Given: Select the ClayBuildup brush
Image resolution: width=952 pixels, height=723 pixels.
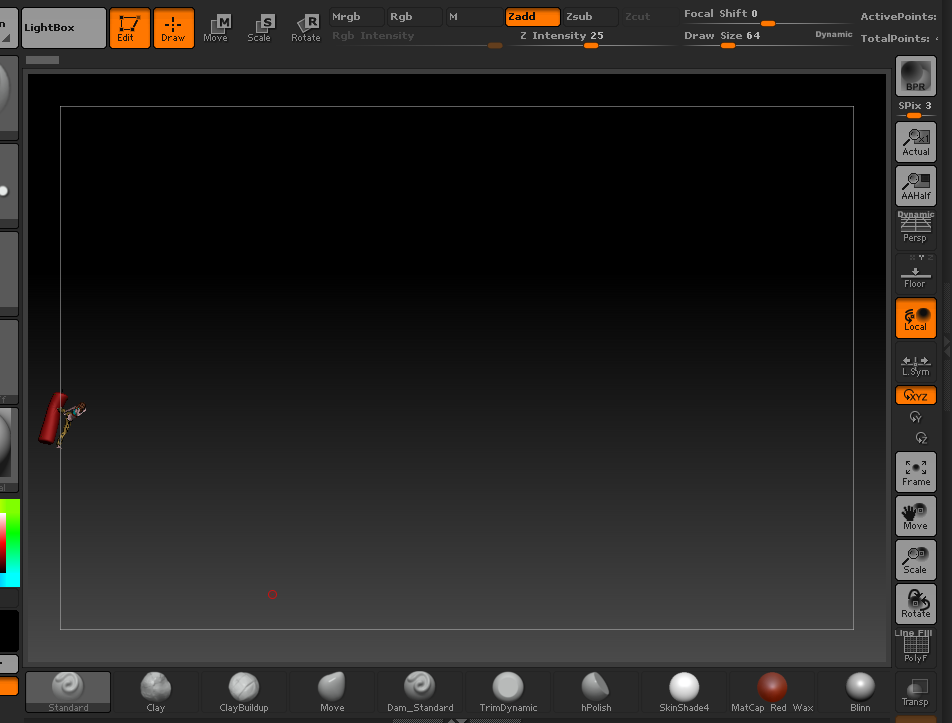Looking at the screenshot, I should point(244,691).
